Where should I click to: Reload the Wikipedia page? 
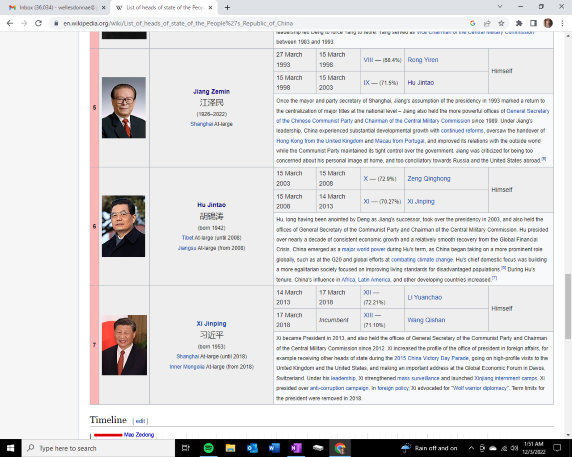38,23
